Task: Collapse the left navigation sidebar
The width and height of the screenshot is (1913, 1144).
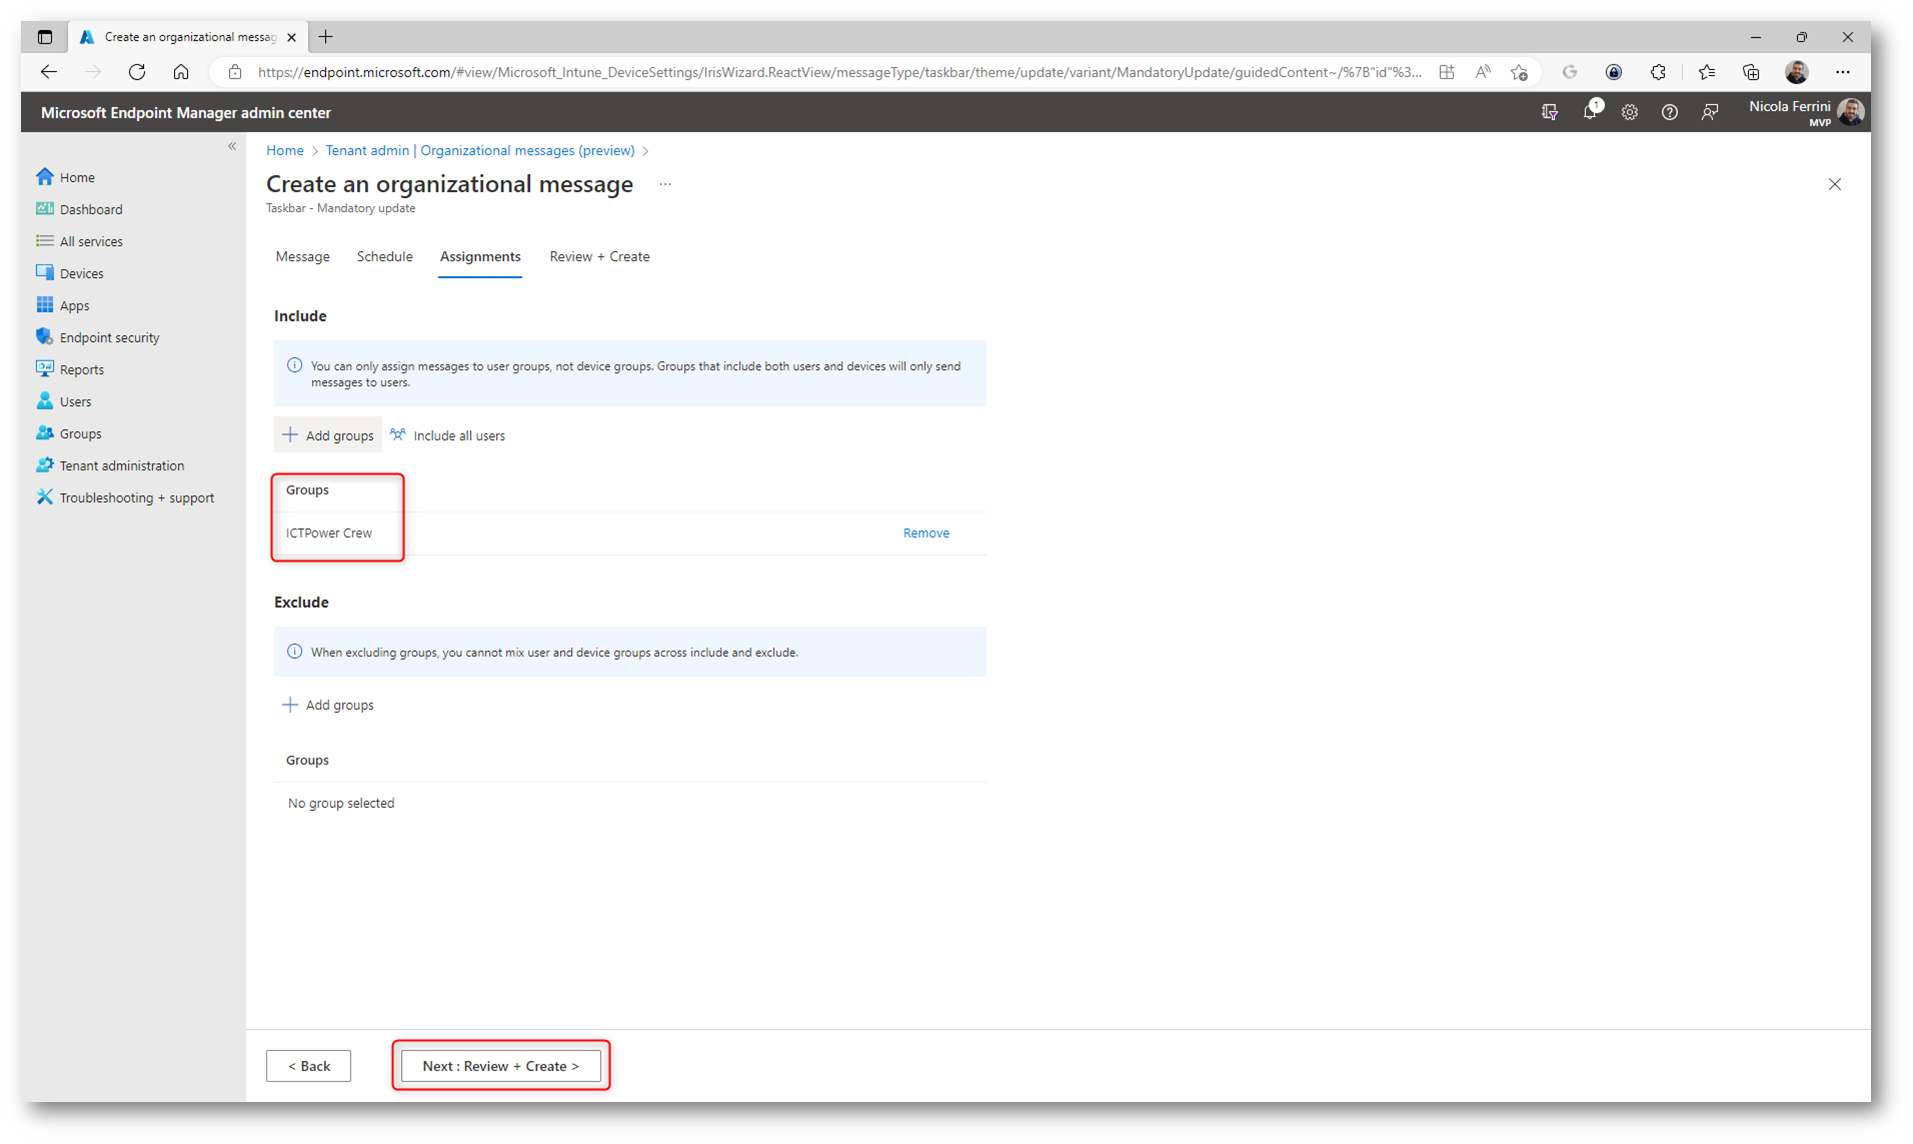Action: point(232,147)
